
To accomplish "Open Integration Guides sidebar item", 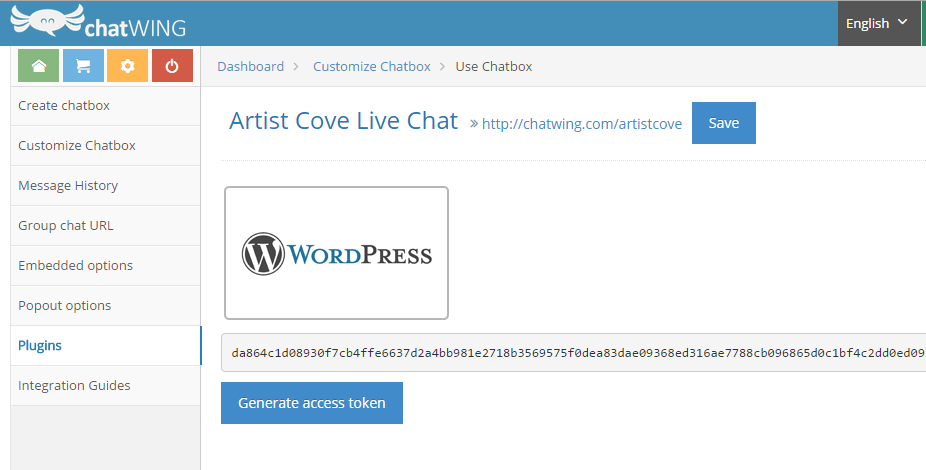I will tap(106, 386).
